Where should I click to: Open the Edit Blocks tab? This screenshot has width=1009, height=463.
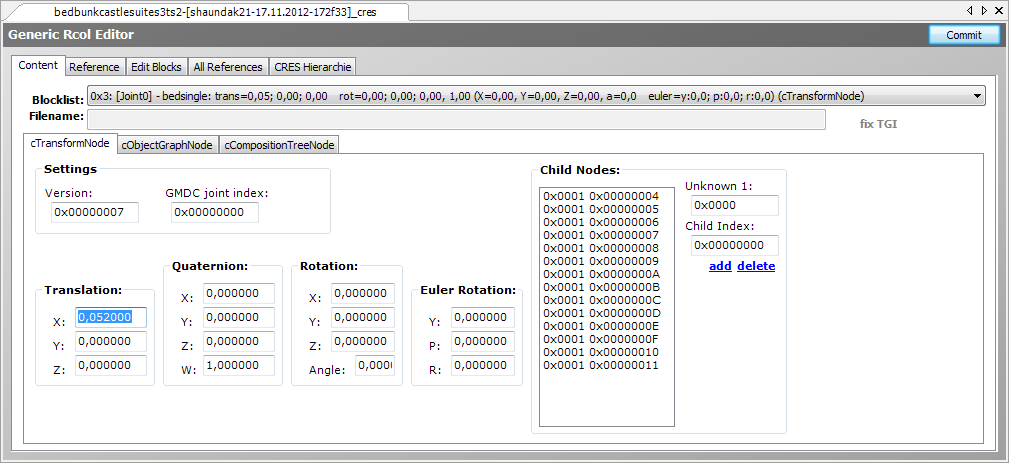point(156,67)
